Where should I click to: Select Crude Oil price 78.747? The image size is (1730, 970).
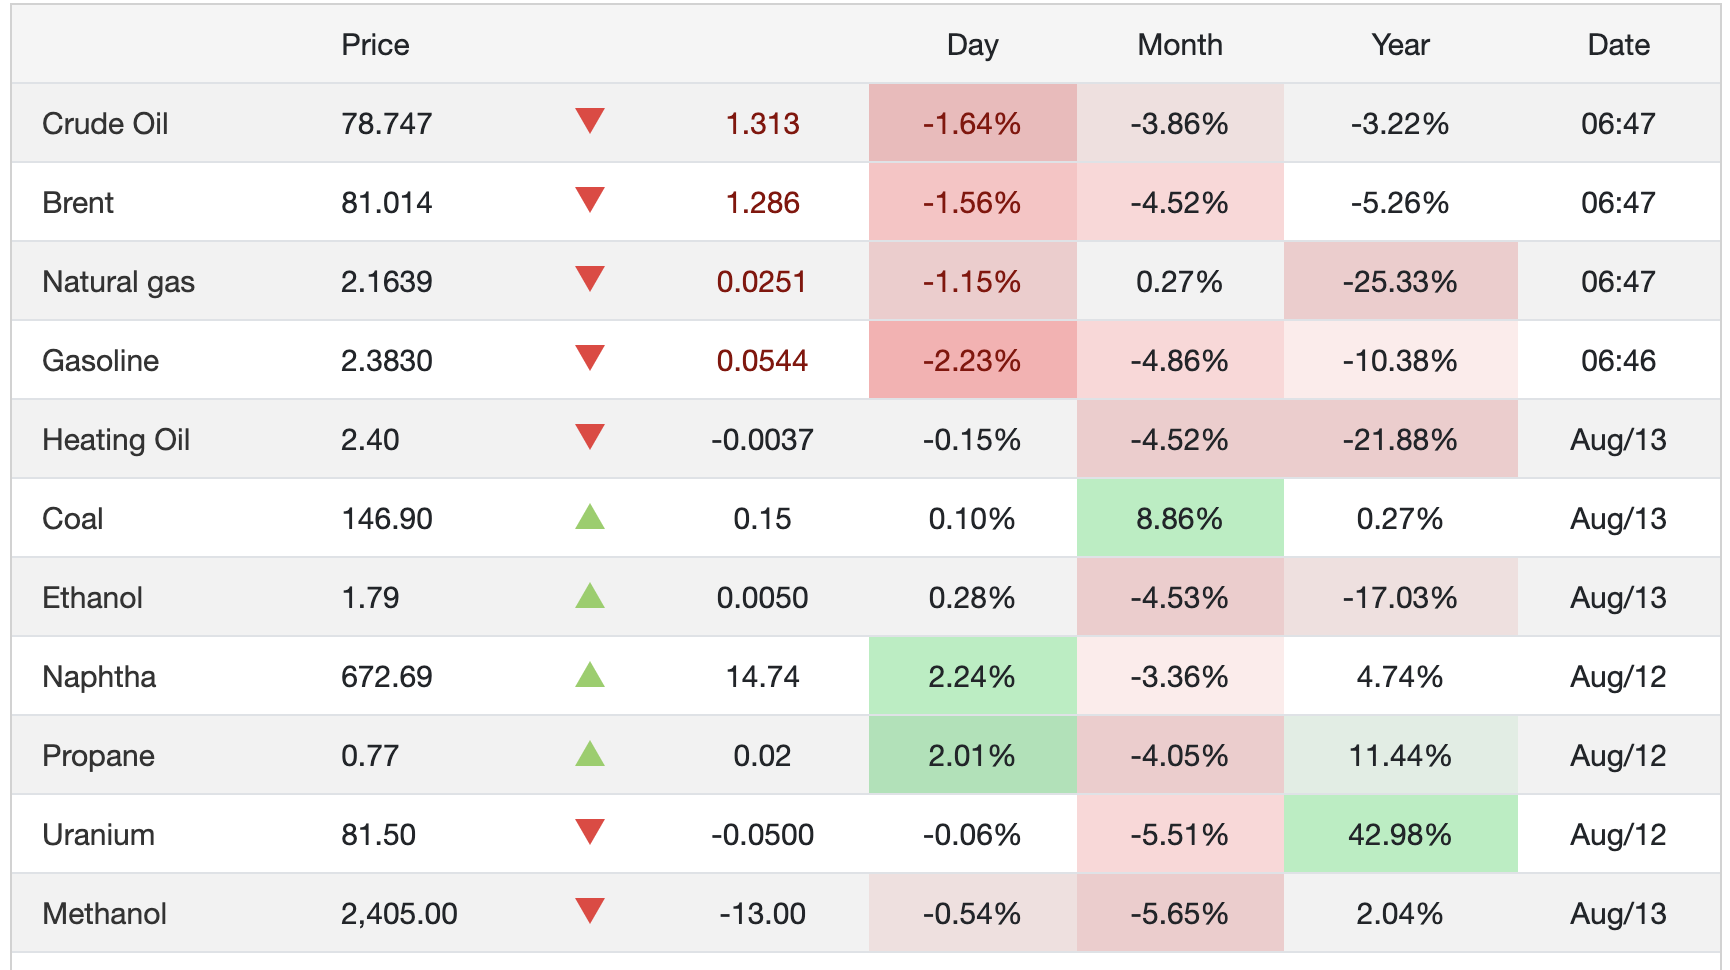pos(386,124)
